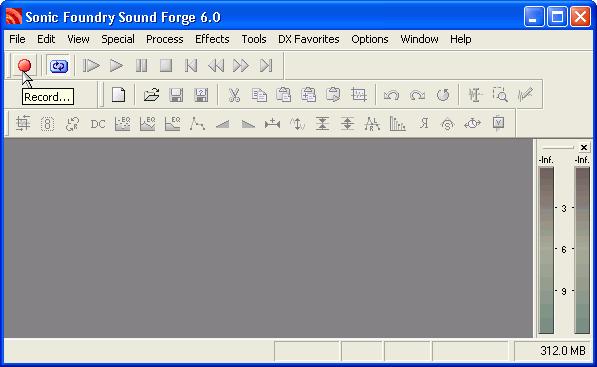
Task: Click the Go to End button
Action: click(x=266, y=66)
